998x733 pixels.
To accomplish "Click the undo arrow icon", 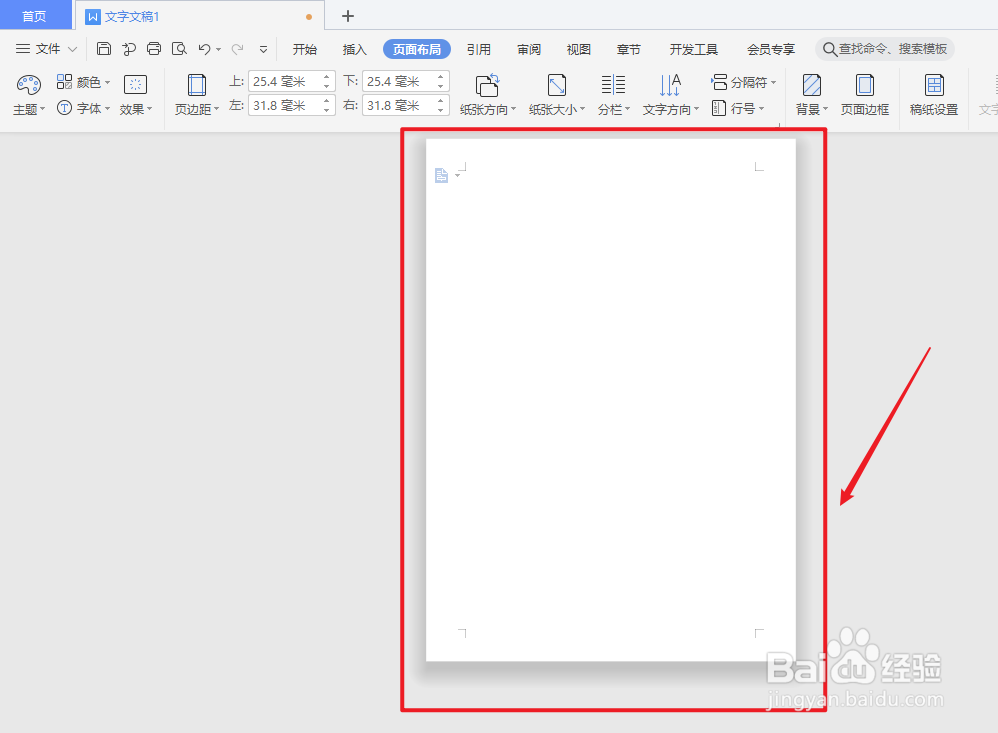I will 204,49.
